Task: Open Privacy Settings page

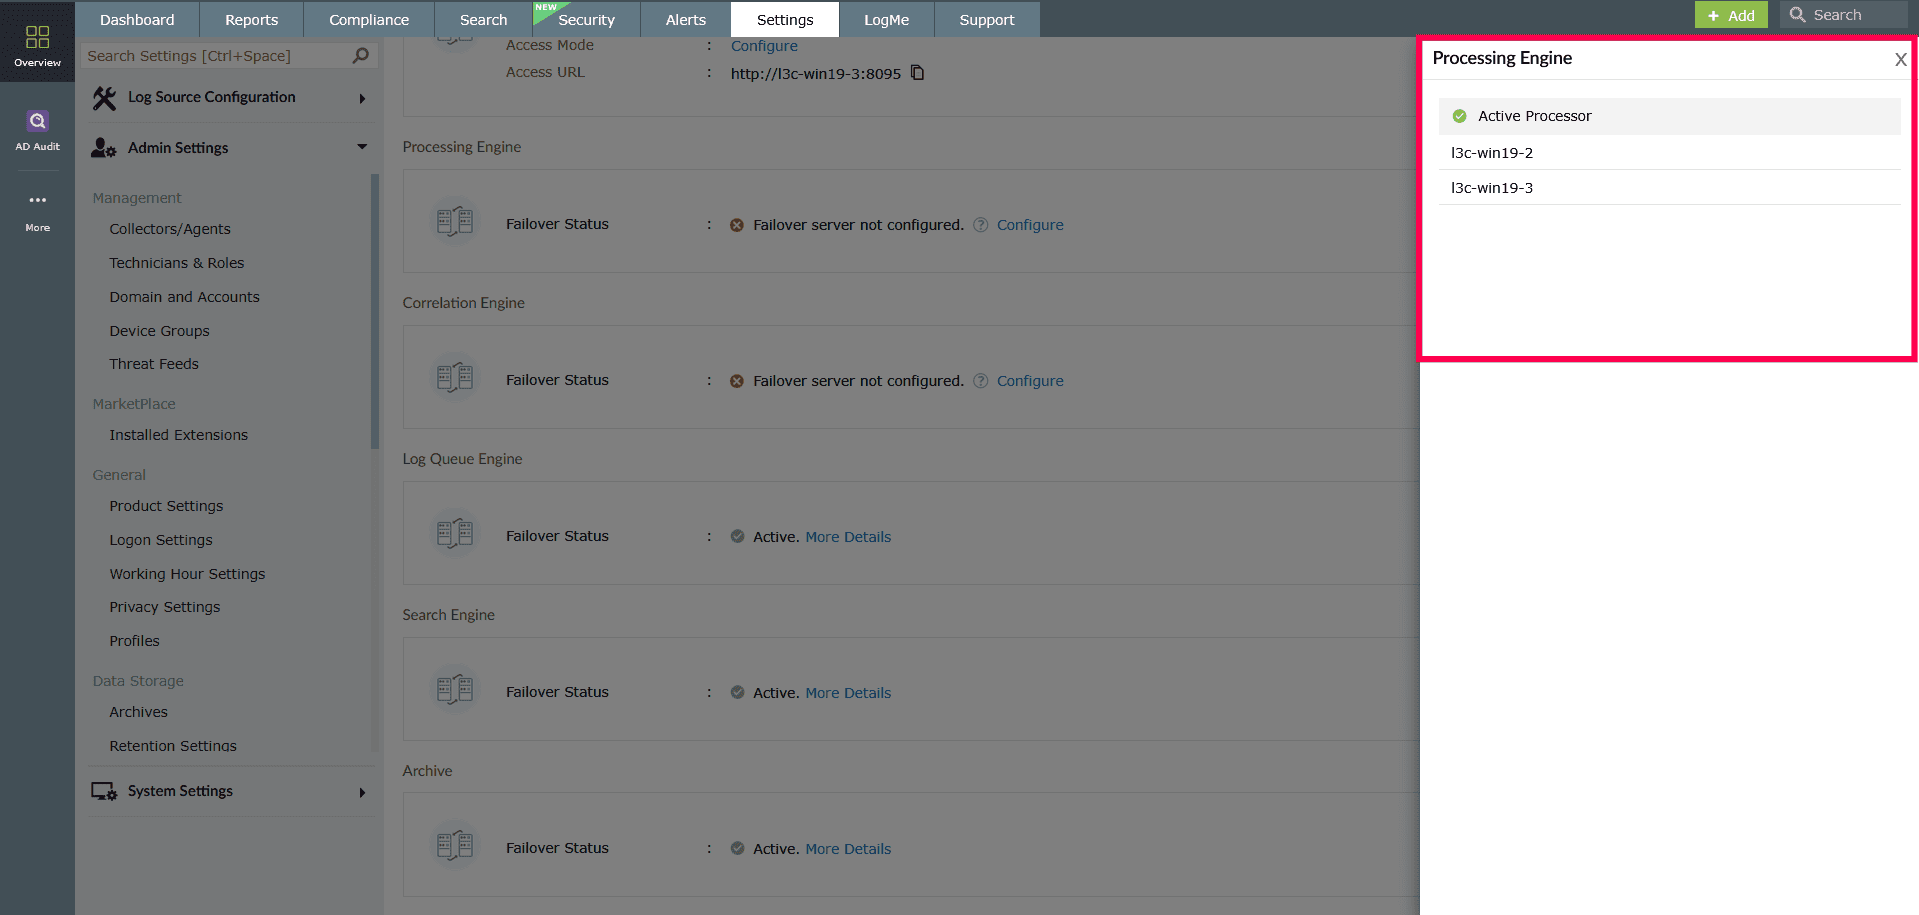Action: pyautogui.click(x=164, y=607)
